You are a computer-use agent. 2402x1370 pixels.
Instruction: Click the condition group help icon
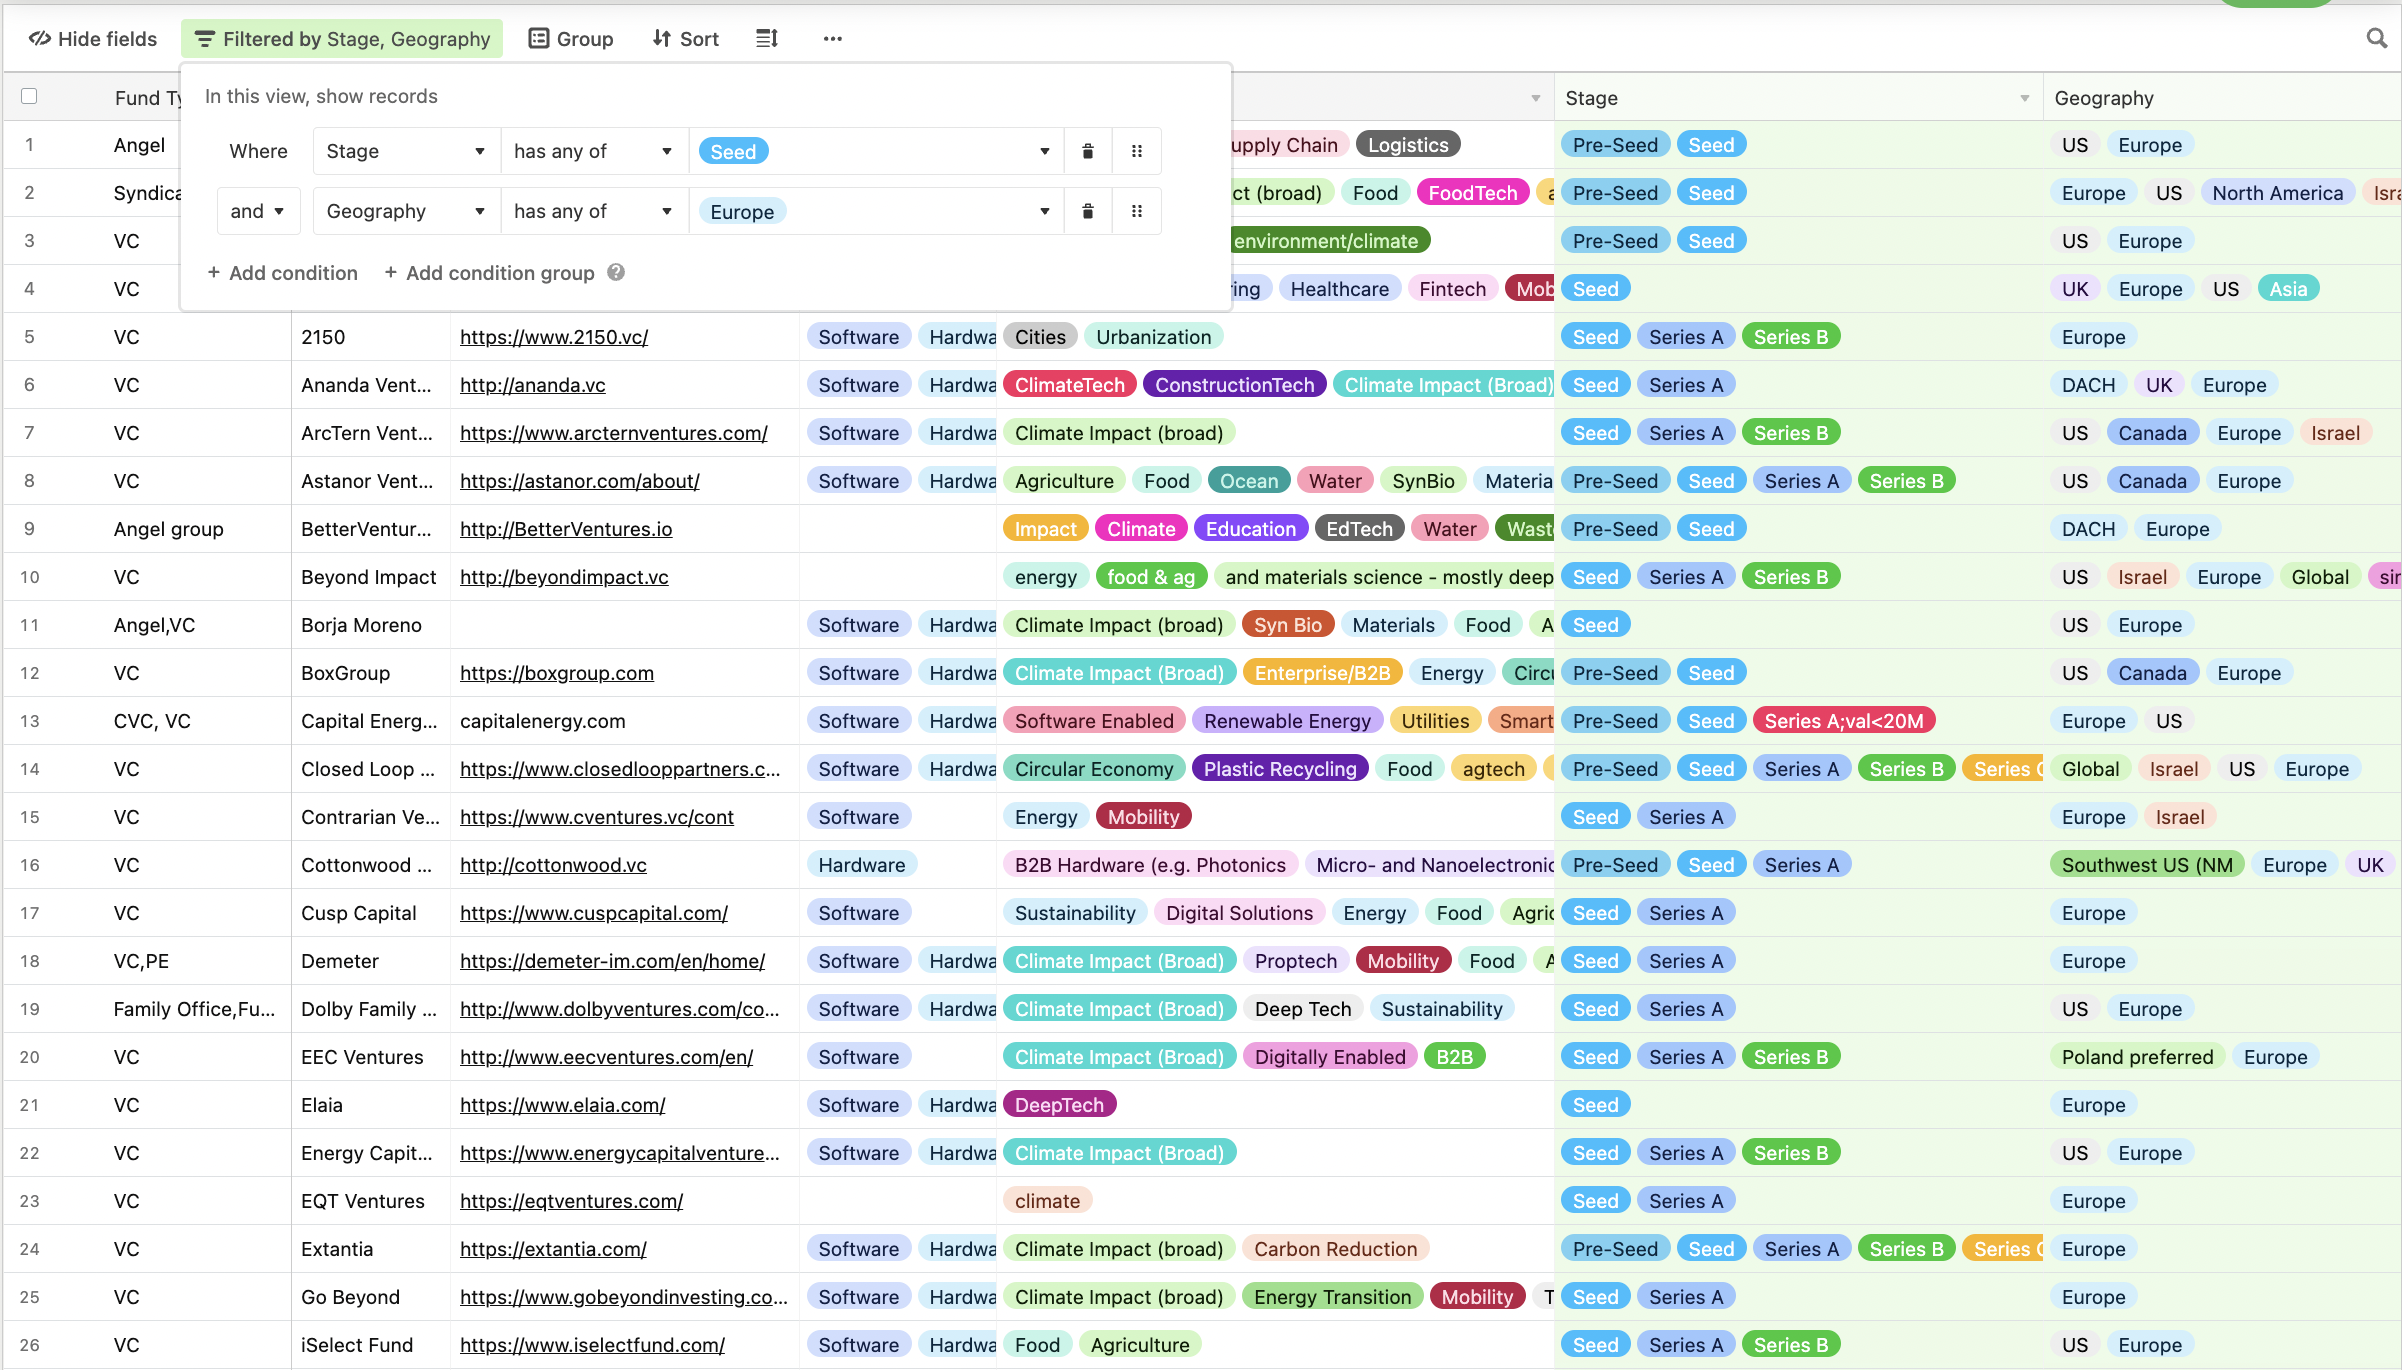click(x=616, y=272)
